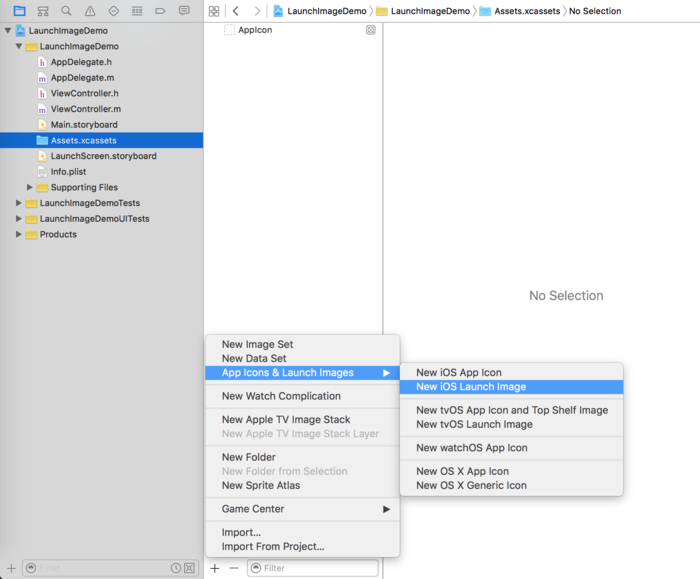This screenshot has width=700, height=579.
Task: Open Main.storyboard
Action: point(84,125)
